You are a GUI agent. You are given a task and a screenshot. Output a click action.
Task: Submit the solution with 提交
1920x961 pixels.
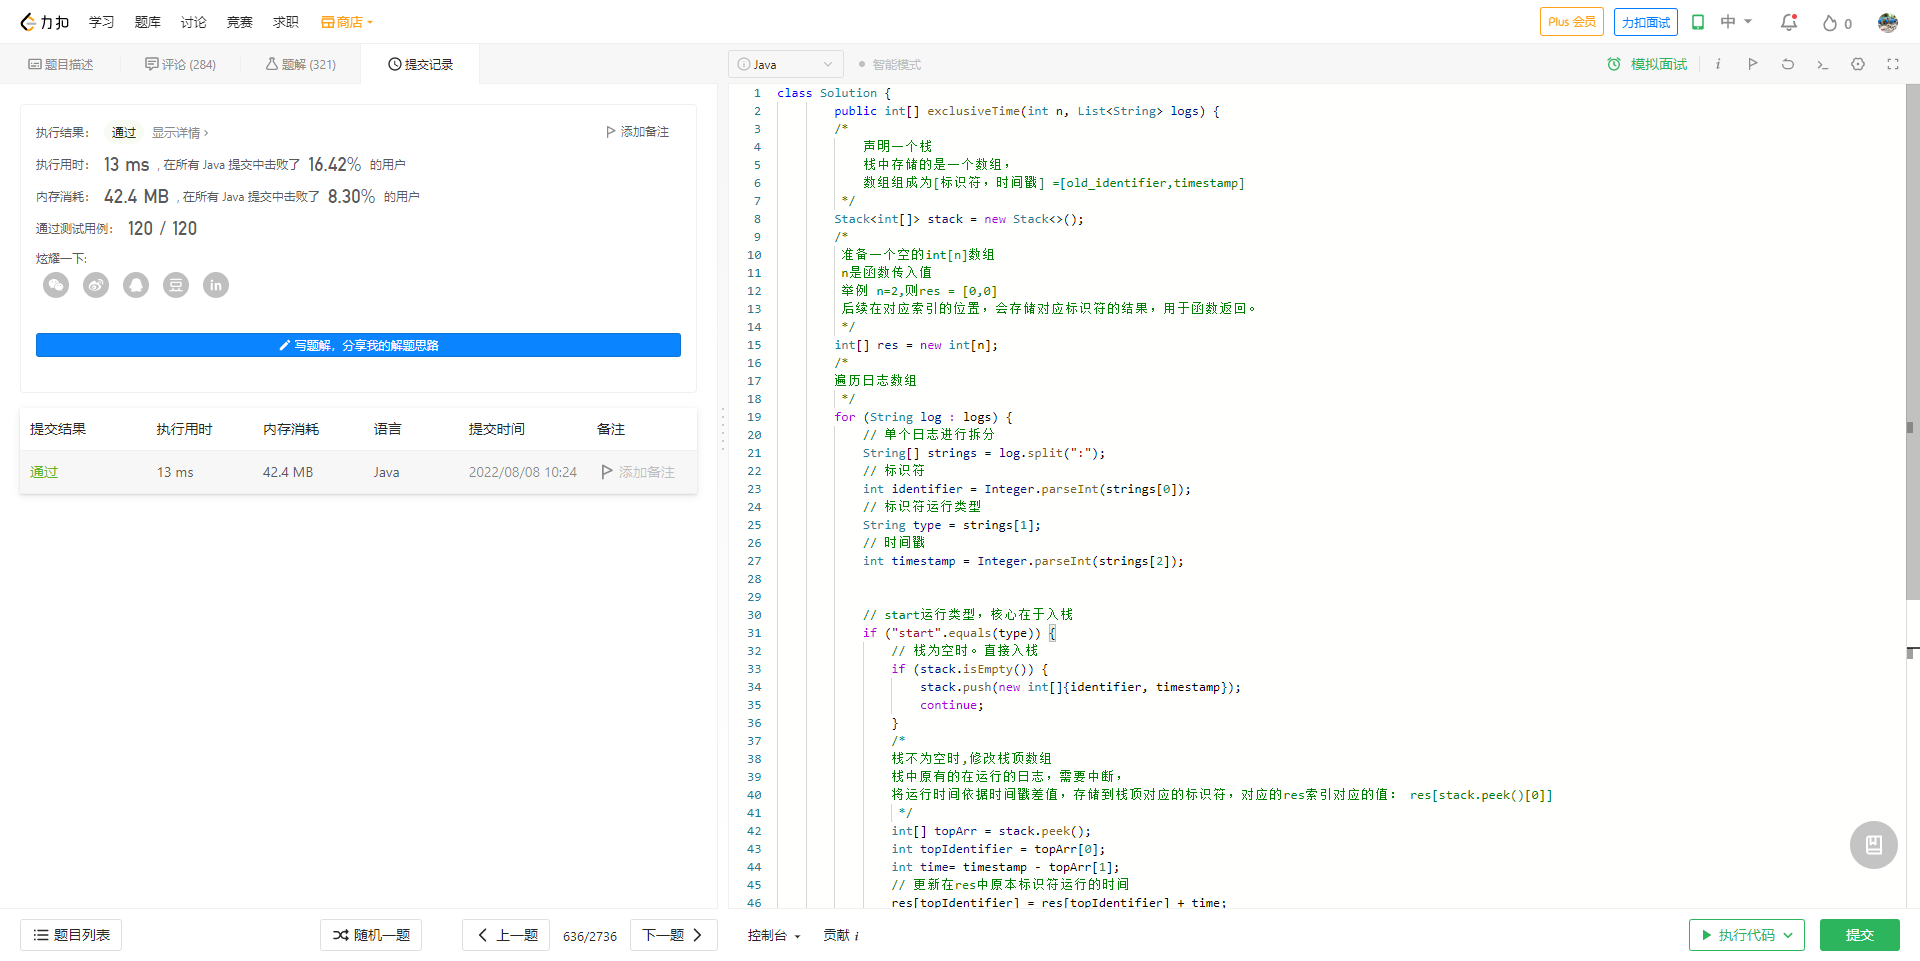coord(1860,935)
